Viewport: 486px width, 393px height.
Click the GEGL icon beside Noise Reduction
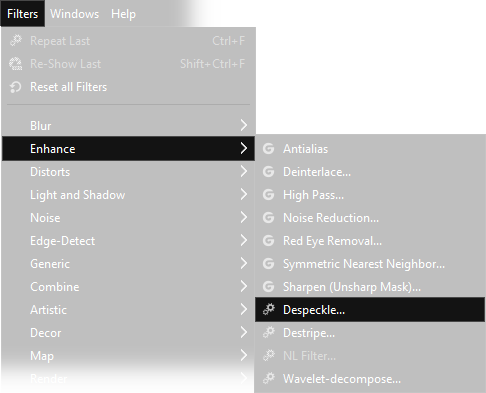tap(268, 218)
